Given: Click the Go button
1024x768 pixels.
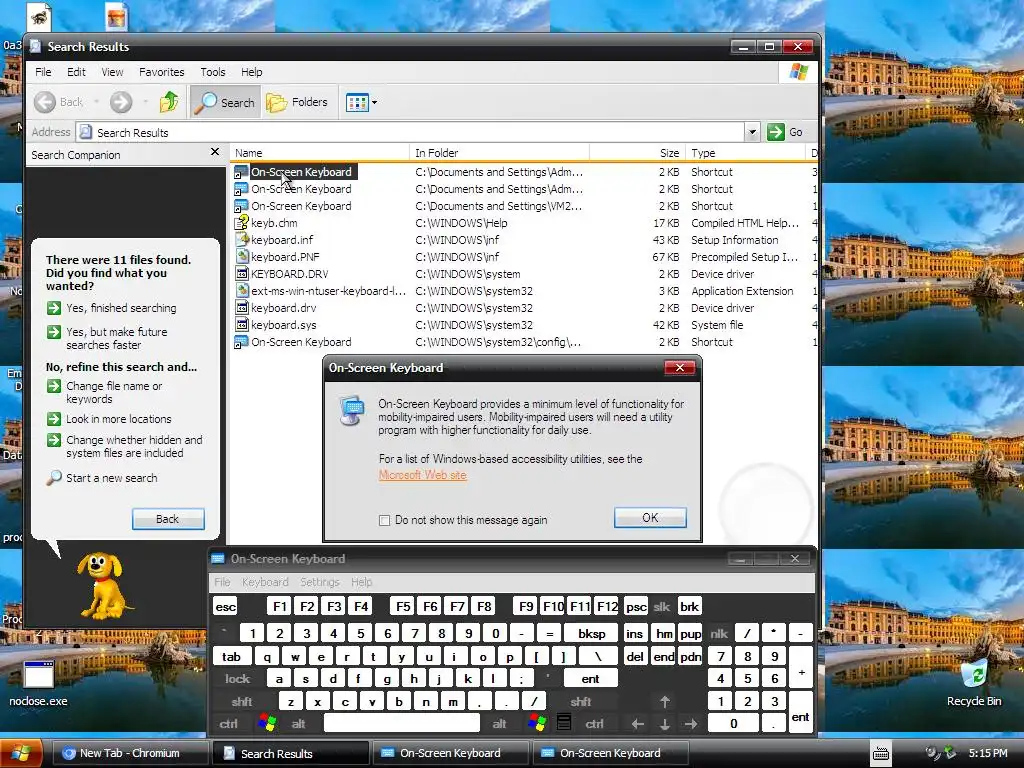Looking at the screenshot, I should coord(786,132).
